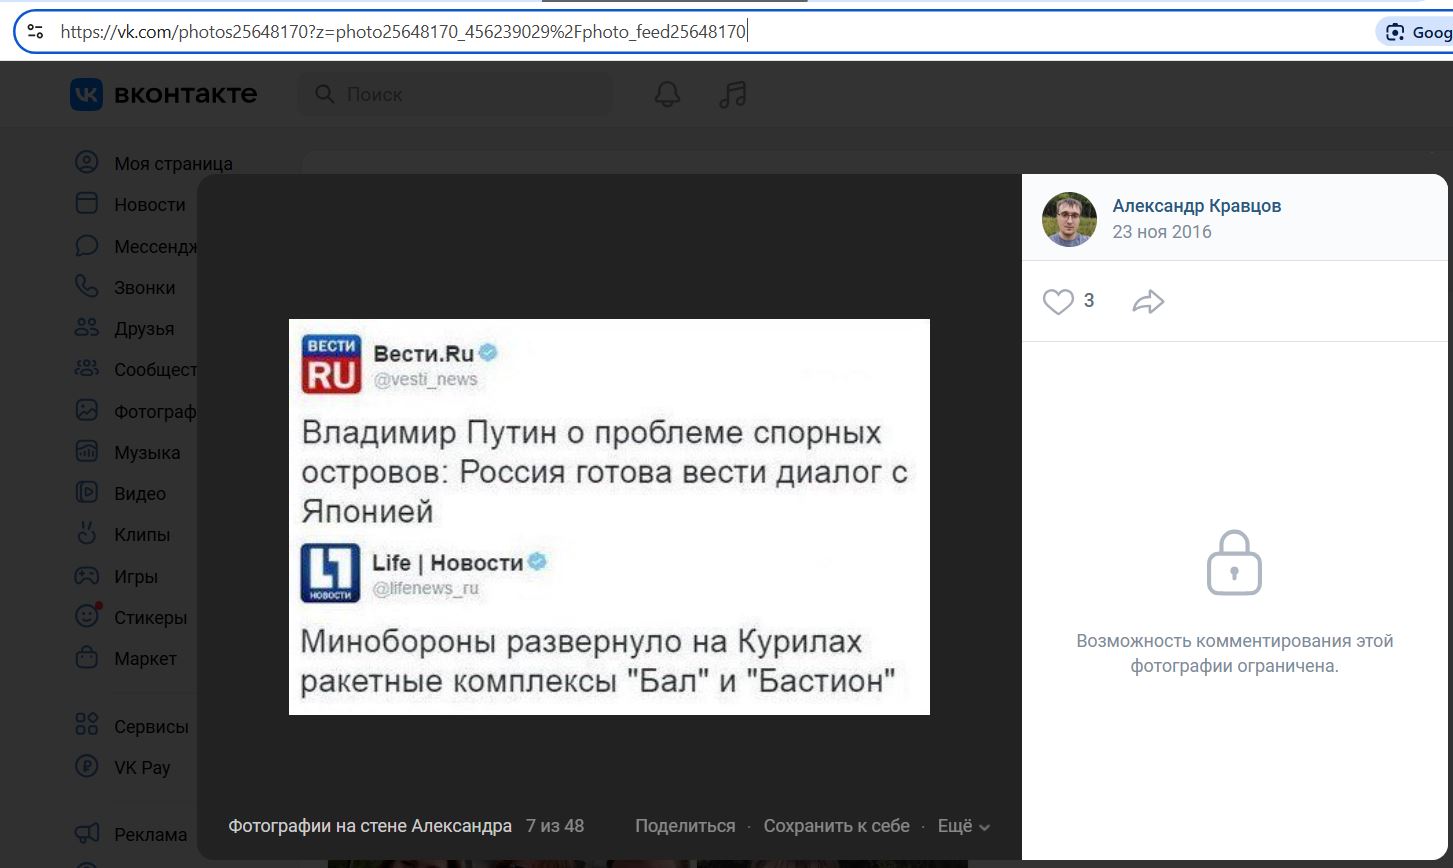
Task: Open notifications bell icon
Action: coord(667,94)
